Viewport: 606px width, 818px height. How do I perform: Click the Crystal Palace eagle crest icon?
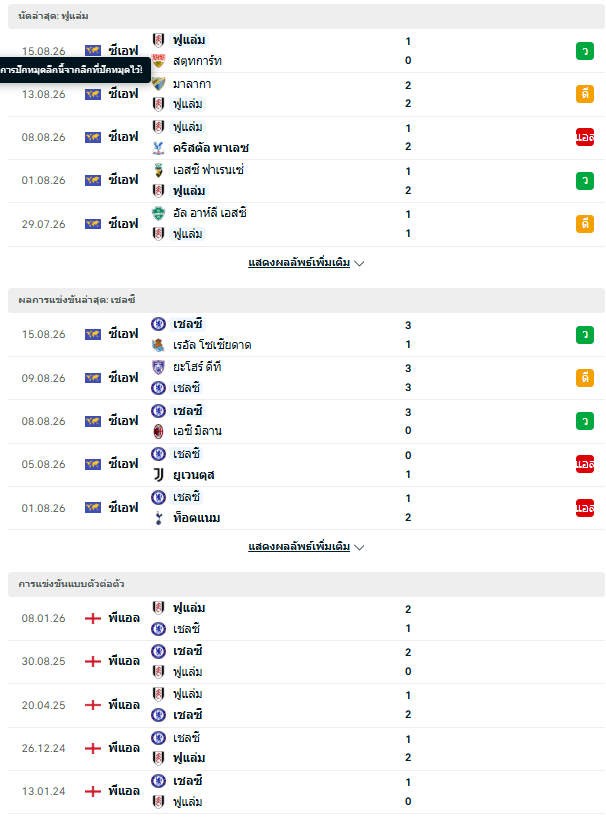(159, 148)
